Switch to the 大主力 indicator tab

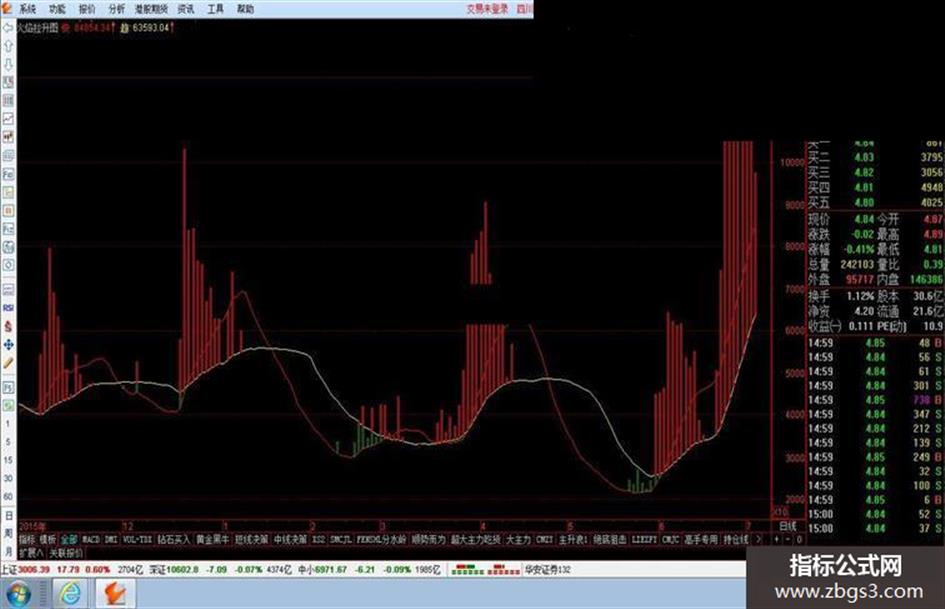pyautogui.click(x=518, y=539)
